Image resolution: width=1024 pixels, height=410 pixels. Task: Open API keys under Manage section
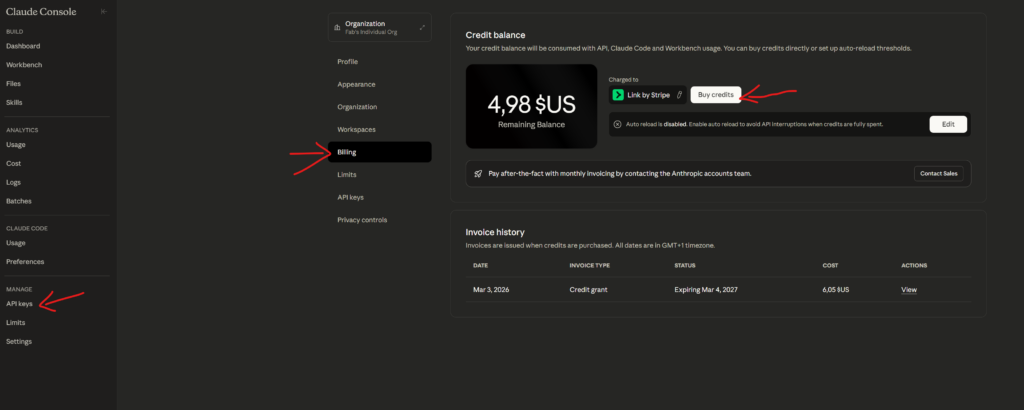(x=20, y=303)
